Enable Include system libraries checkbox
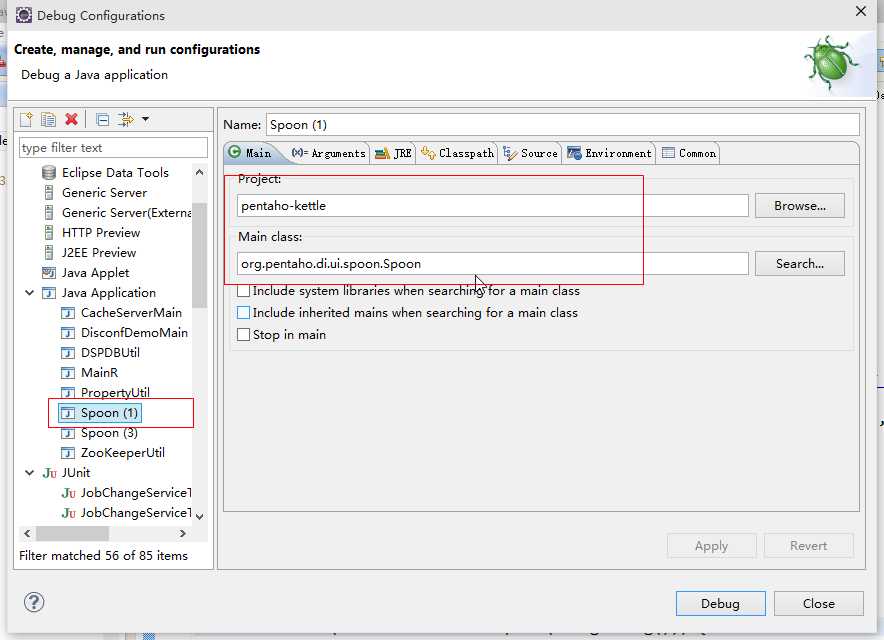This screenshot has height=640, width=884. pyautogui.click(x=244, y=291)
